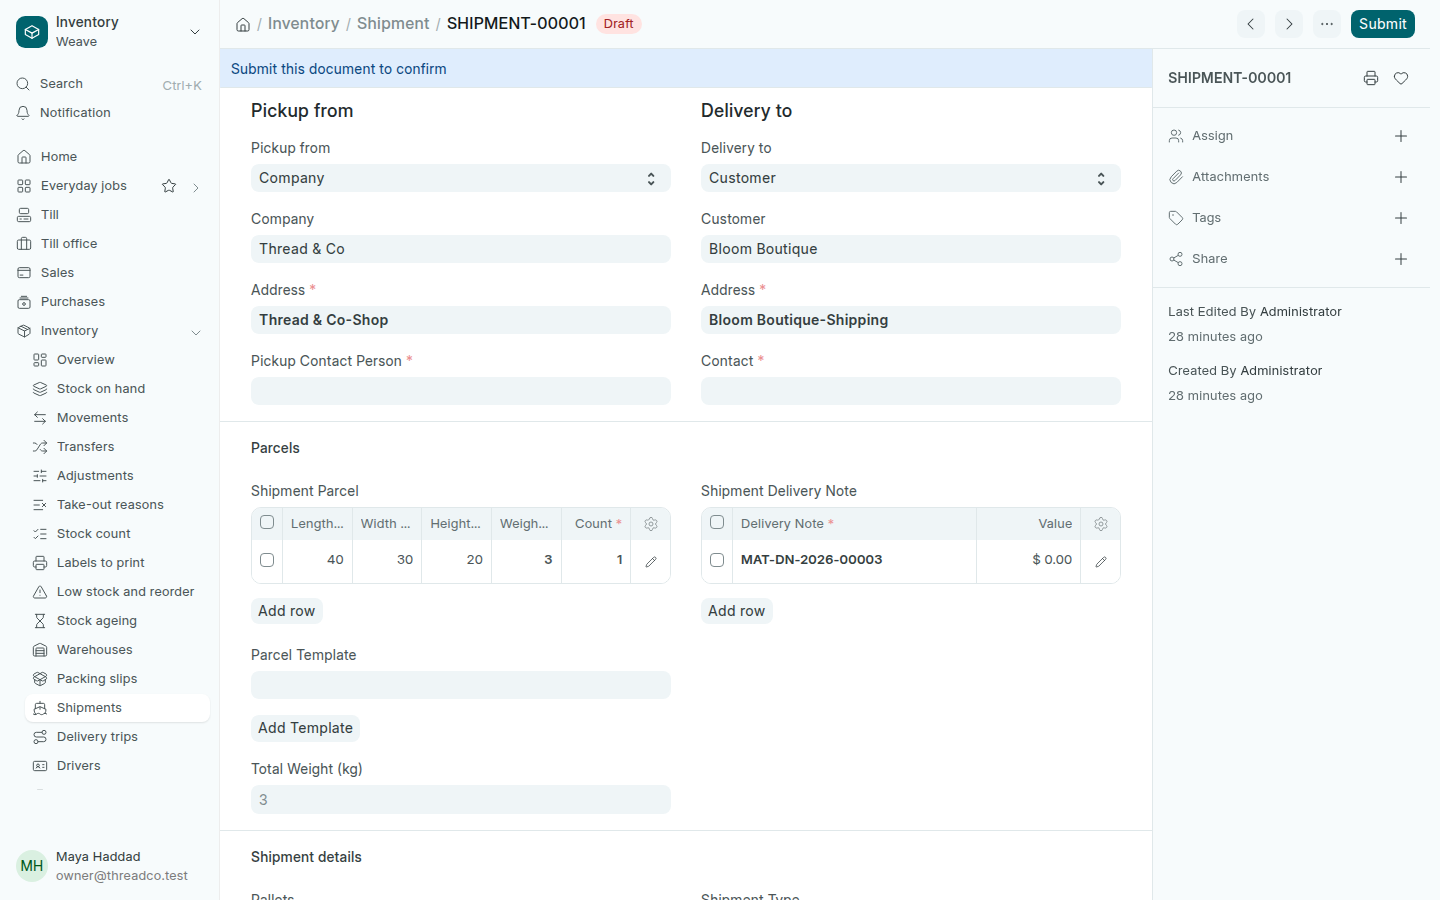1440x900 pixels.
Task: Expand the Inventory Weave workspace switcher
Action: [x=195, y=32]
